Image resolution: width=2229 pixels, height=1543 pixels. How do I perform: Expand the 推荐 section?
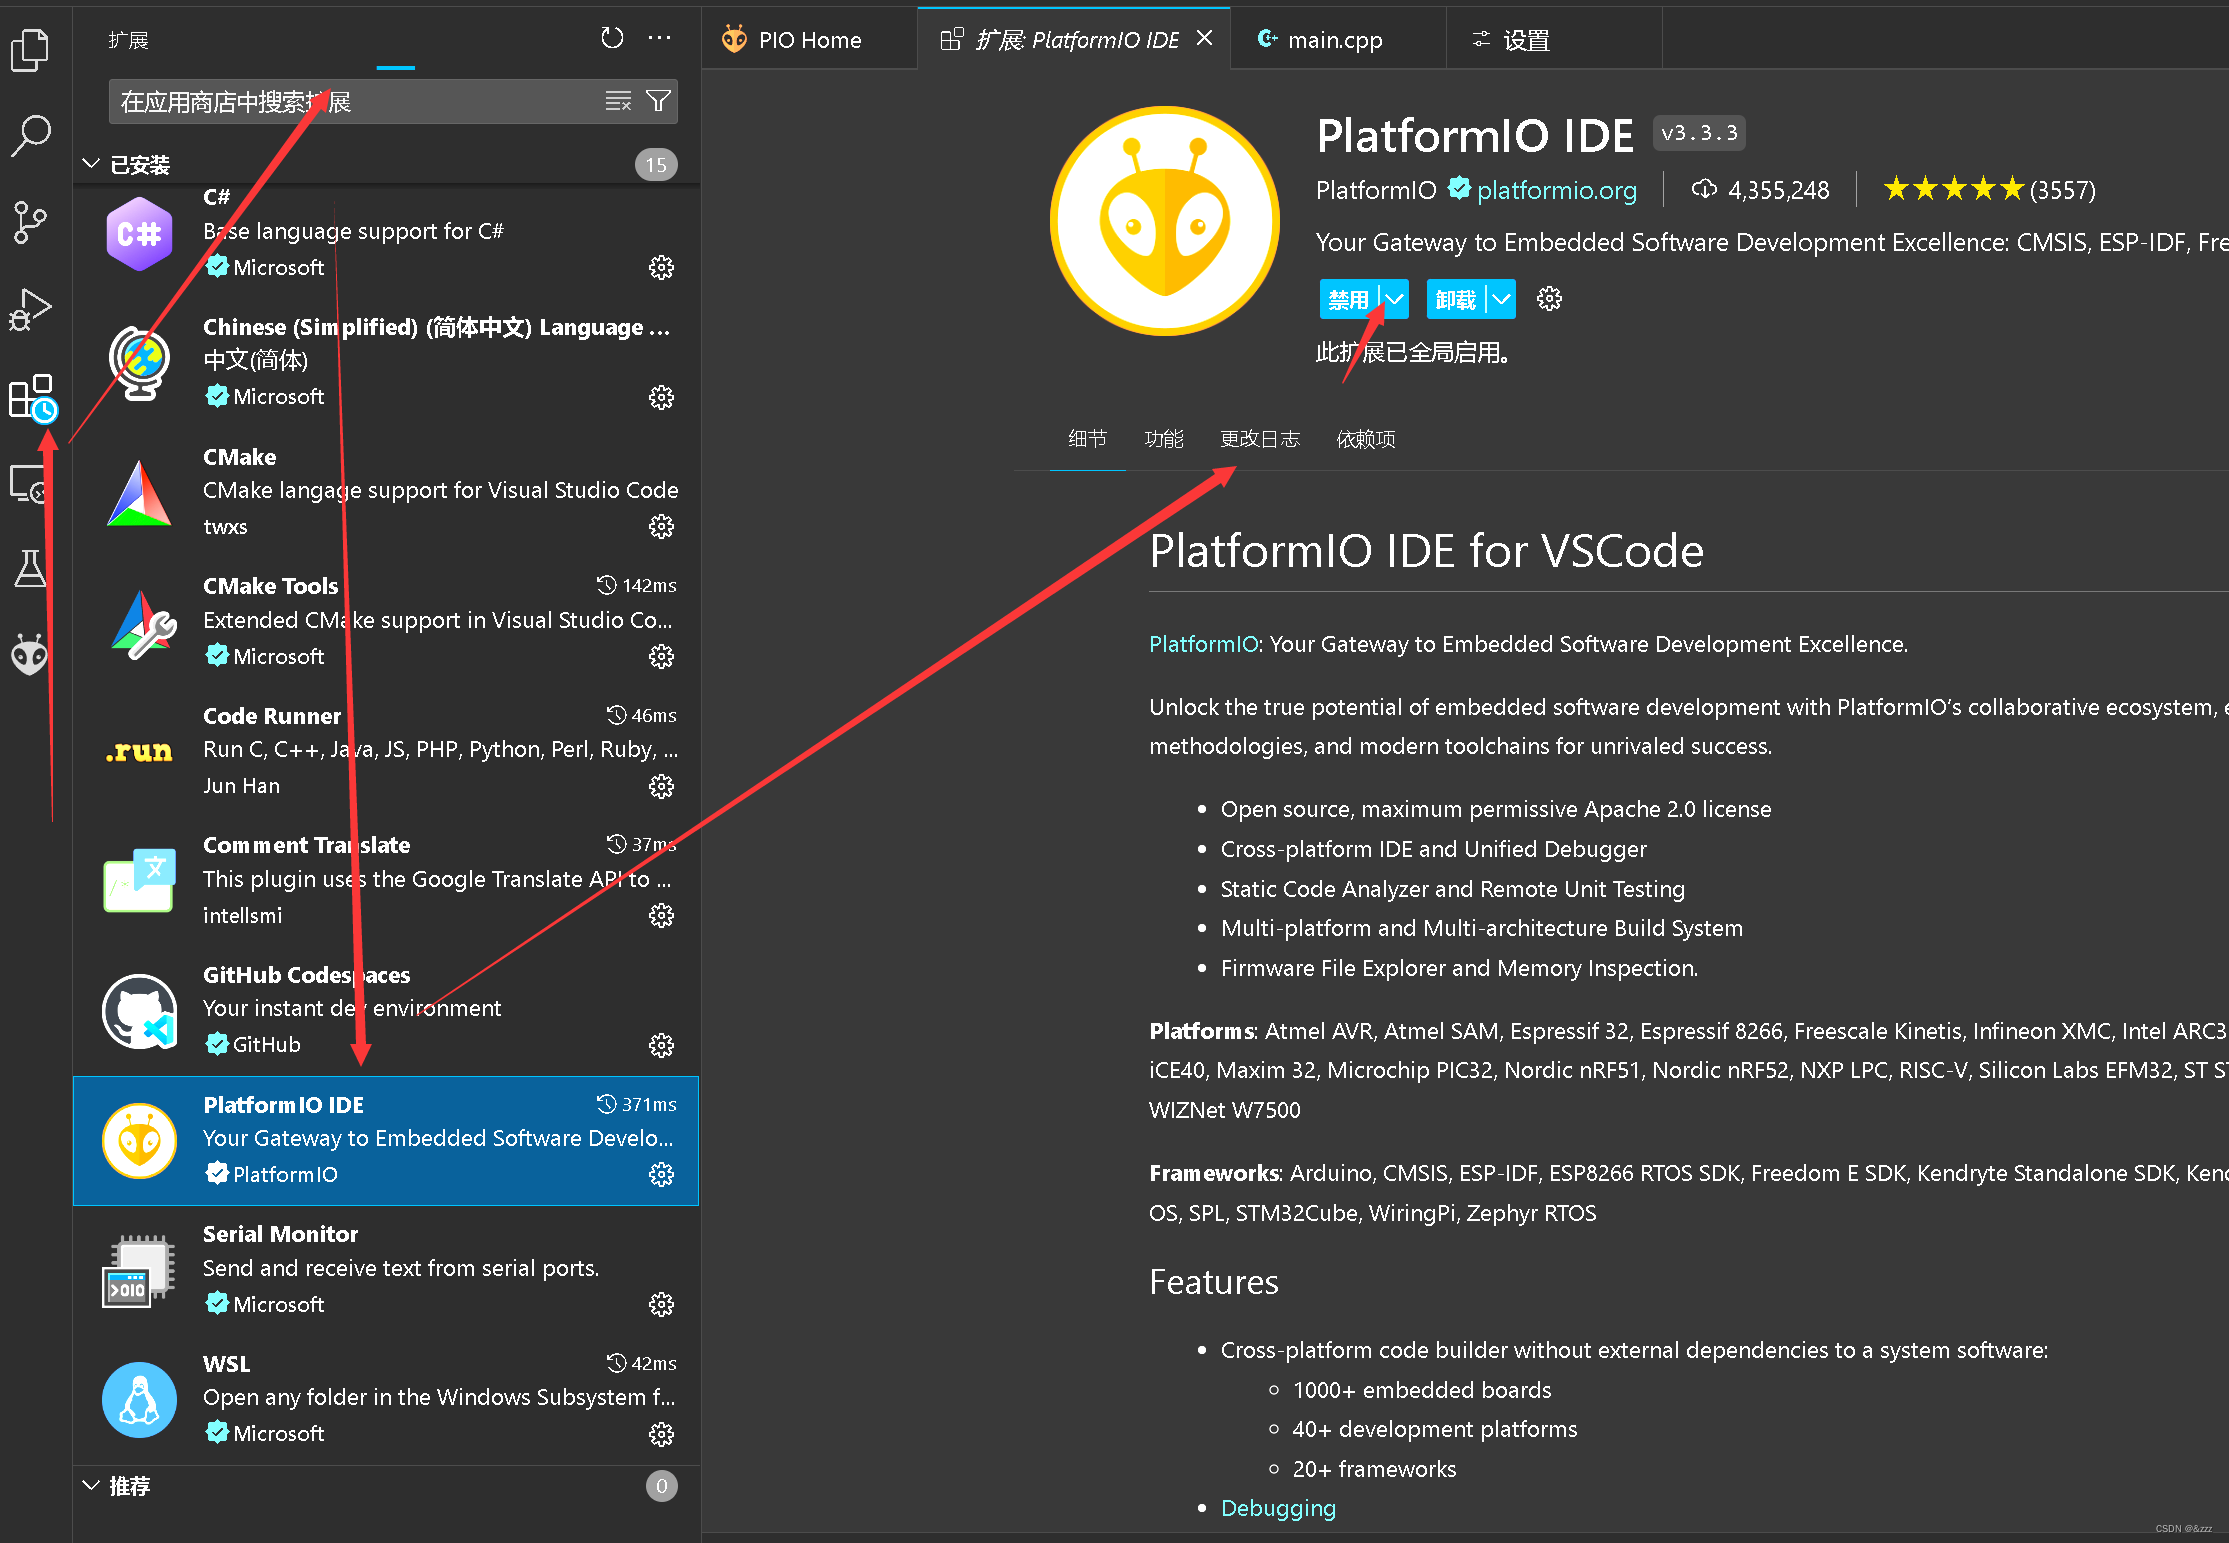click(385, 1486)
